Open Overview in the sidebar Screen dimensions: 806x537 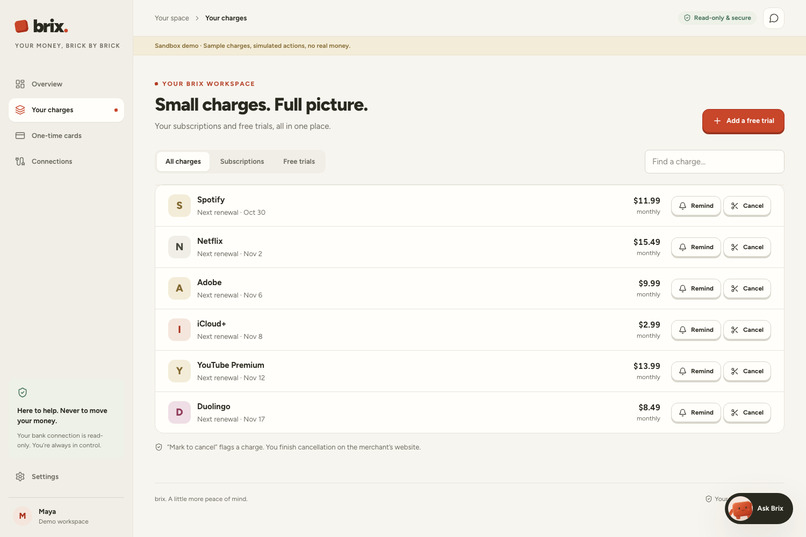pyautogui.click(x=66, y=84)
